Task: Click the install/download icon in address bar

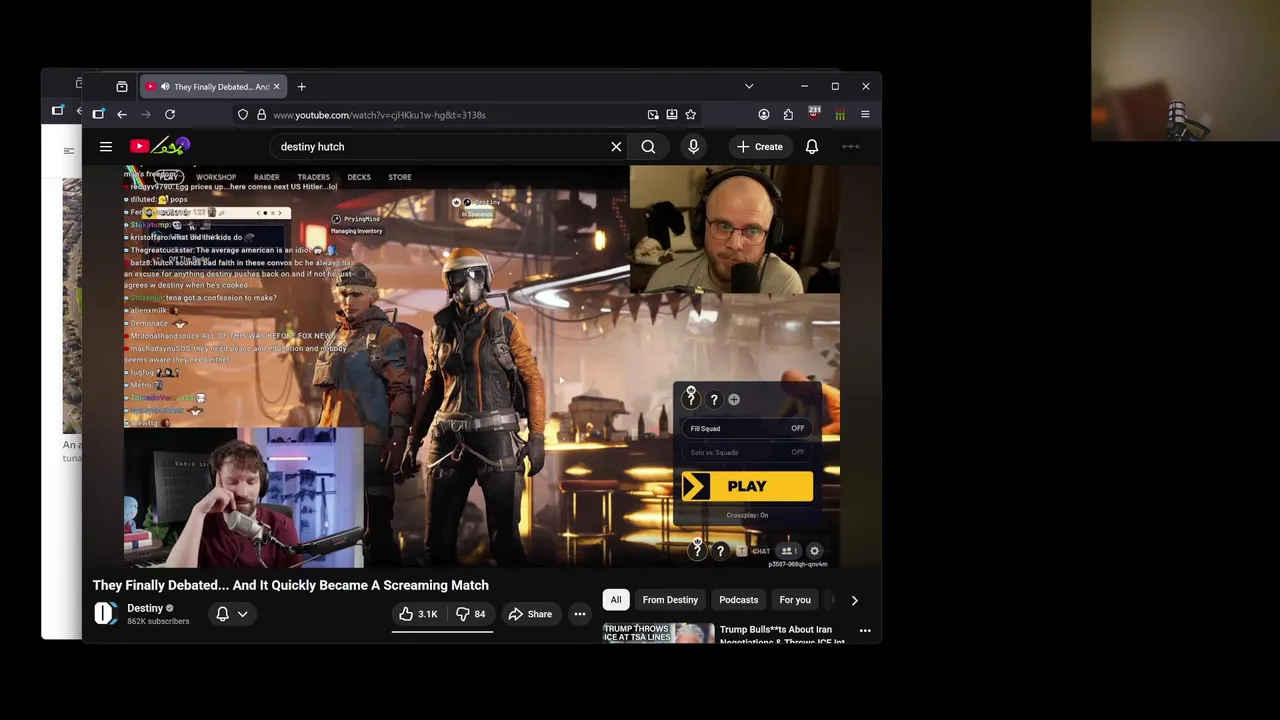Action: pos(672,115)
